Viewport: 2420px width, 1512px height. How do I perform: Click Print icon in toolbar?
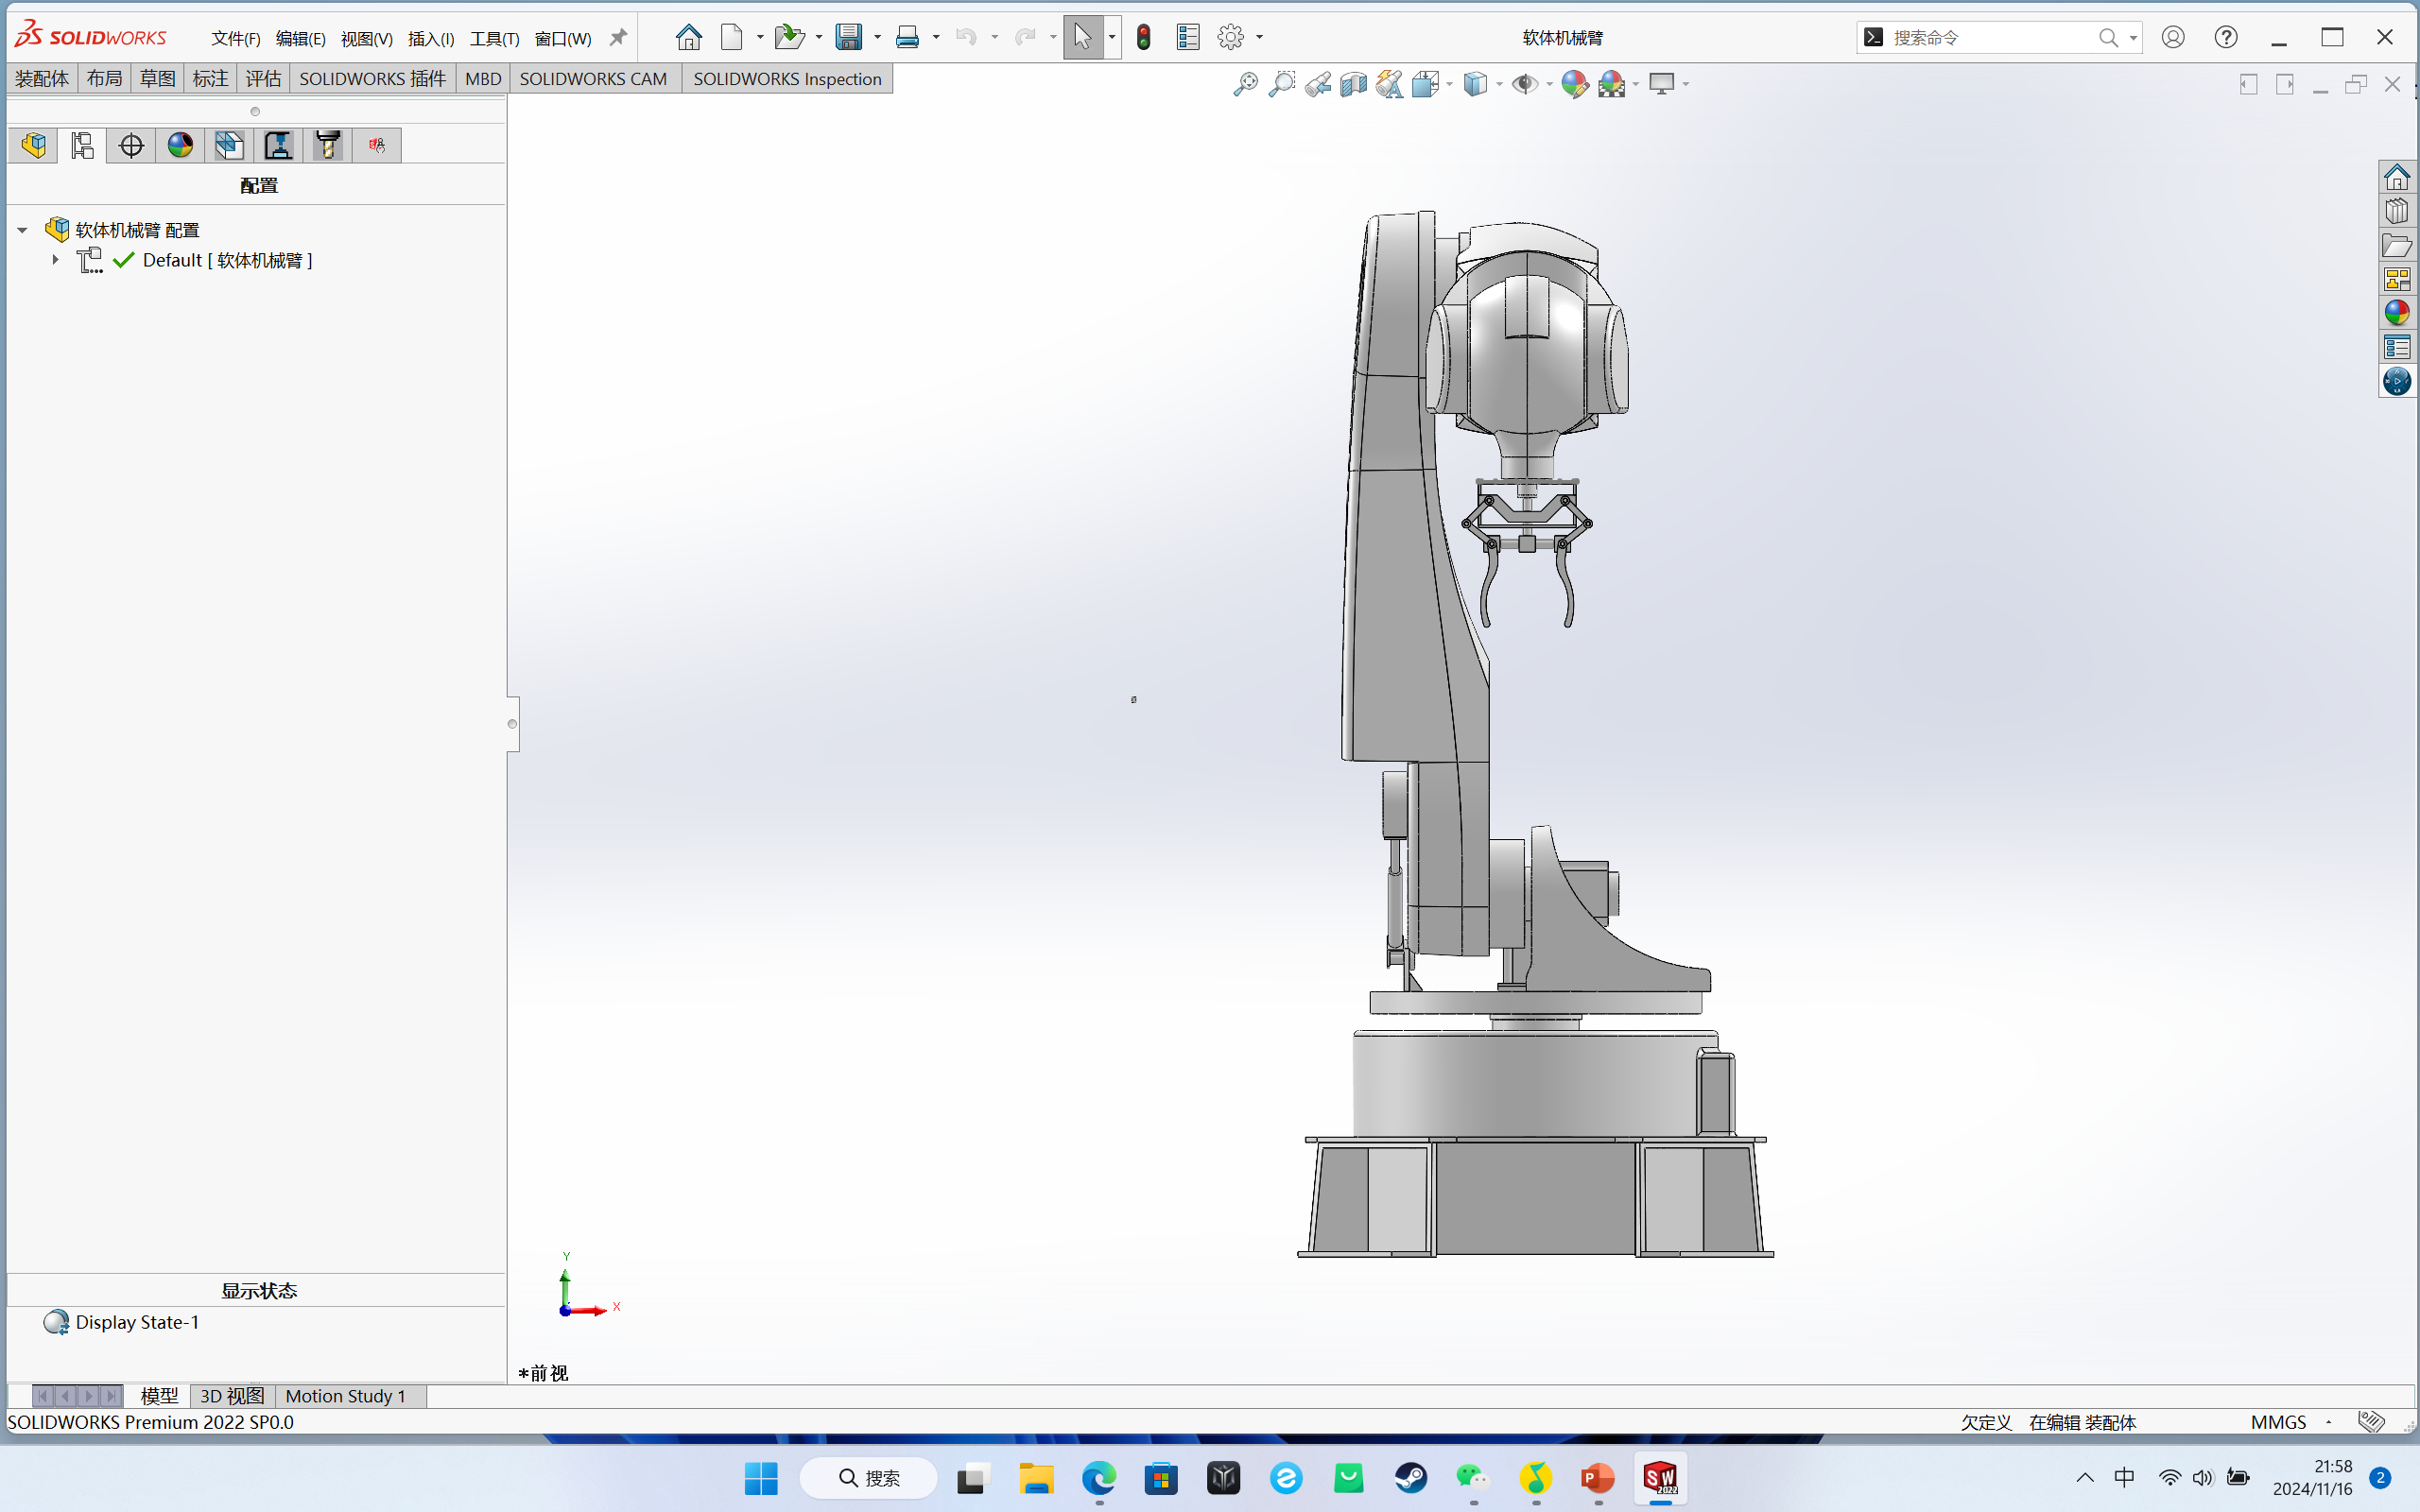tap(907, 37)
